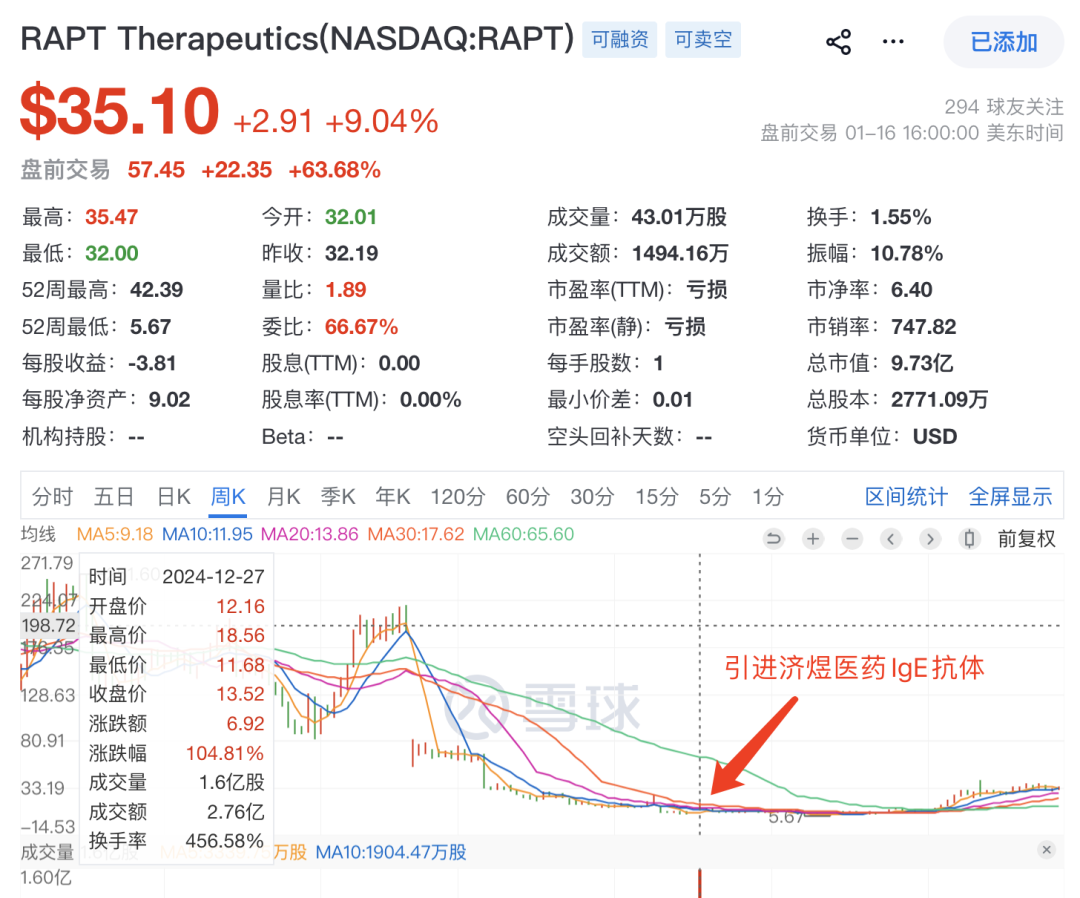Click the tooltip date 2024-12-27
The height and width of the screenshot is (898, 1080).
pyautogui.click(x=214, y=577)
